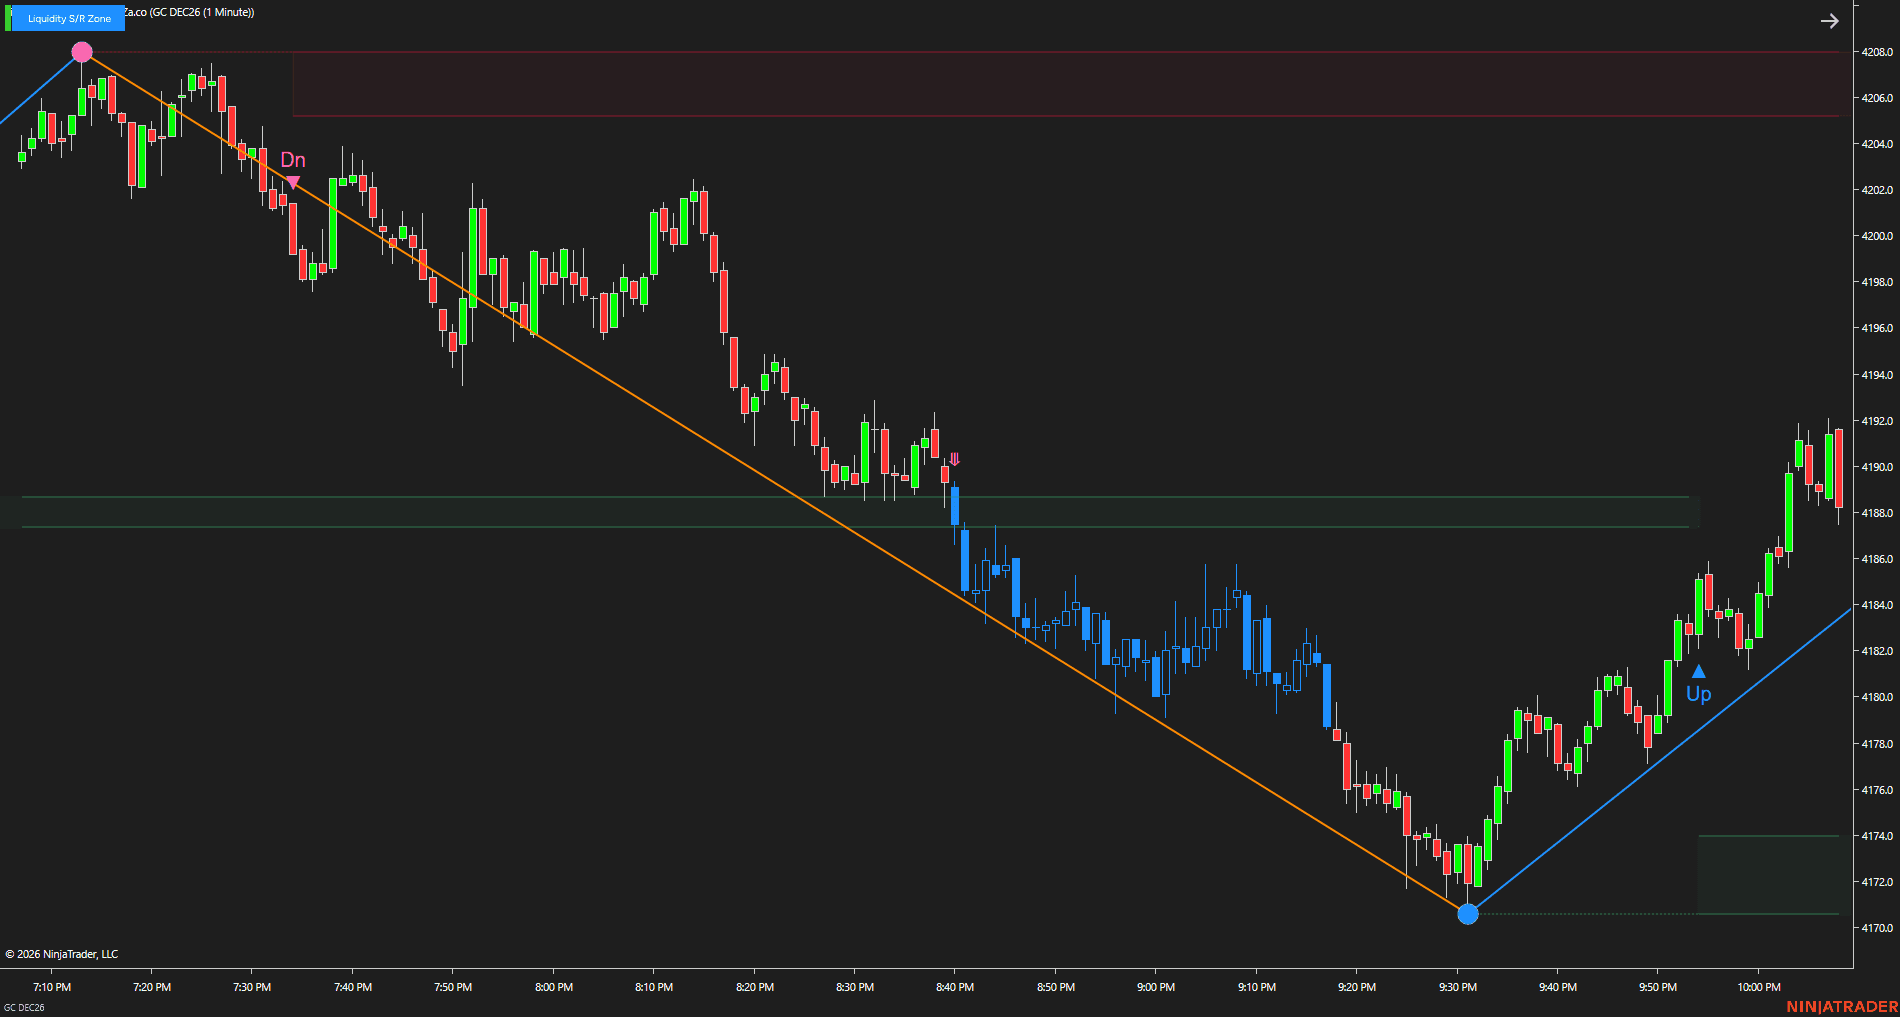Viewport: 1900px width, 1017px height.
Task: Click the 4190.0 price axis label
Action: tap(1877, 467)
